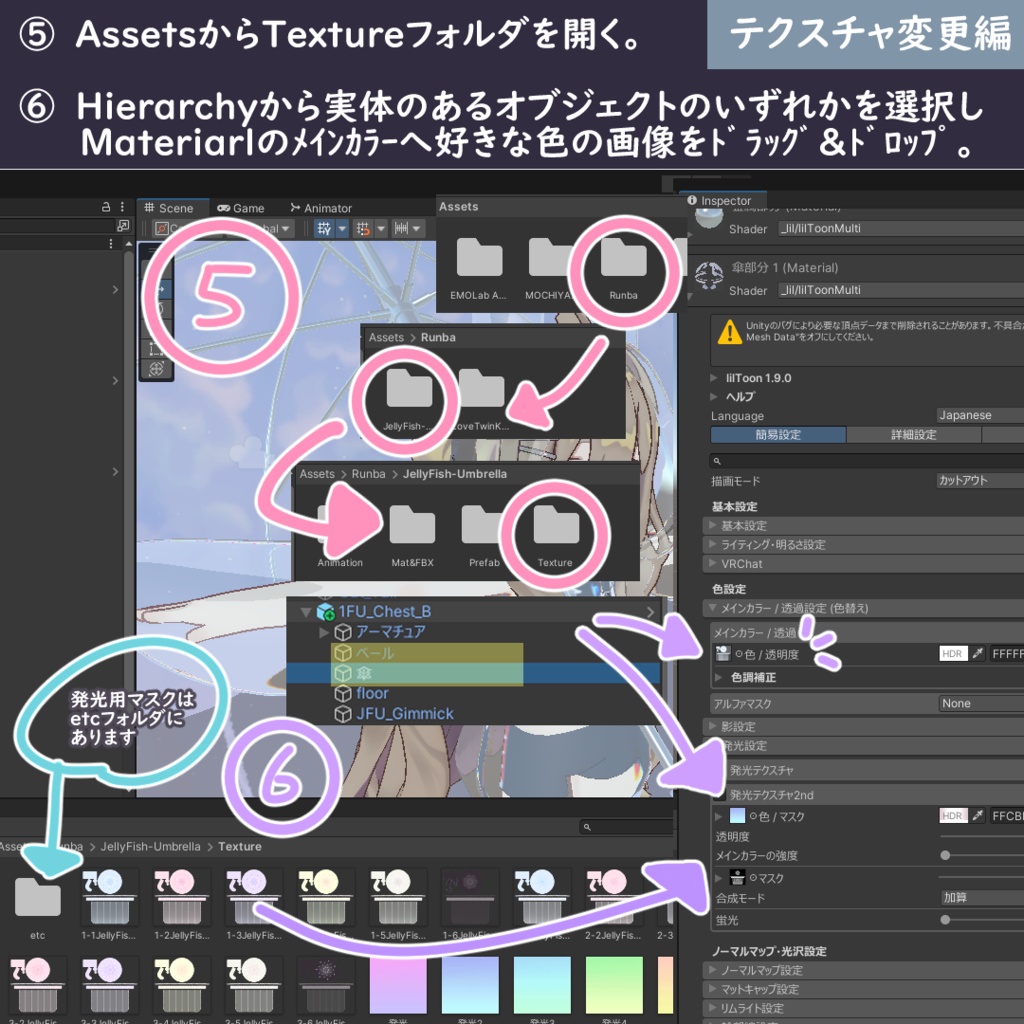Click the padlock icon above the hierarchy panel

click(104, 207)
